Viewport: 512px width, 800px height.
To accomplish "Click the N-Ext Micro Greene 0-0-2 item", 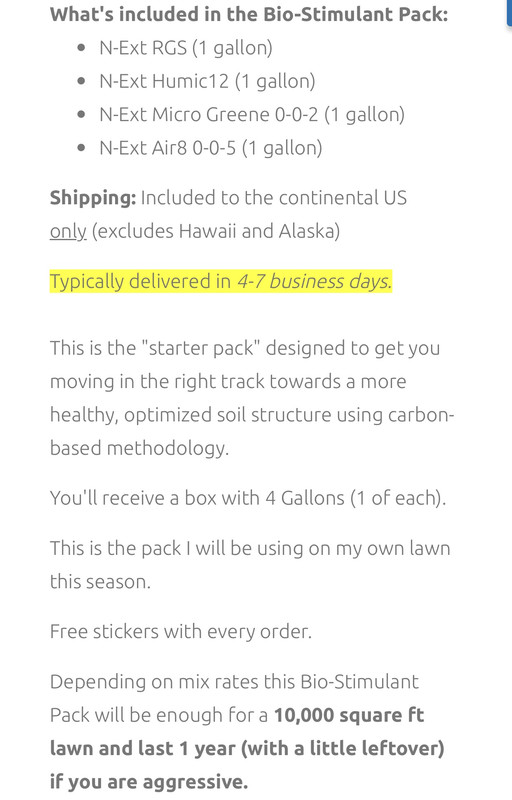I will pyautogui.click(x=252, y=115).
